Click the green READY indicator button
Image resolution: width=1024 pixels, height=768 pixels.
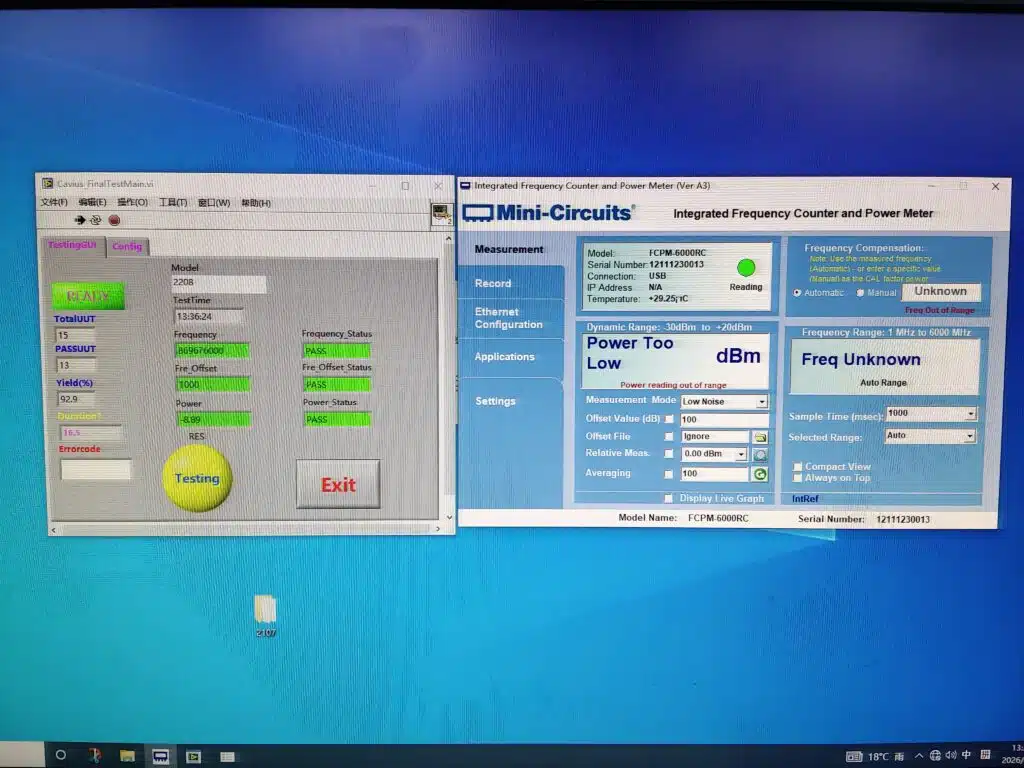coord(88,296)
